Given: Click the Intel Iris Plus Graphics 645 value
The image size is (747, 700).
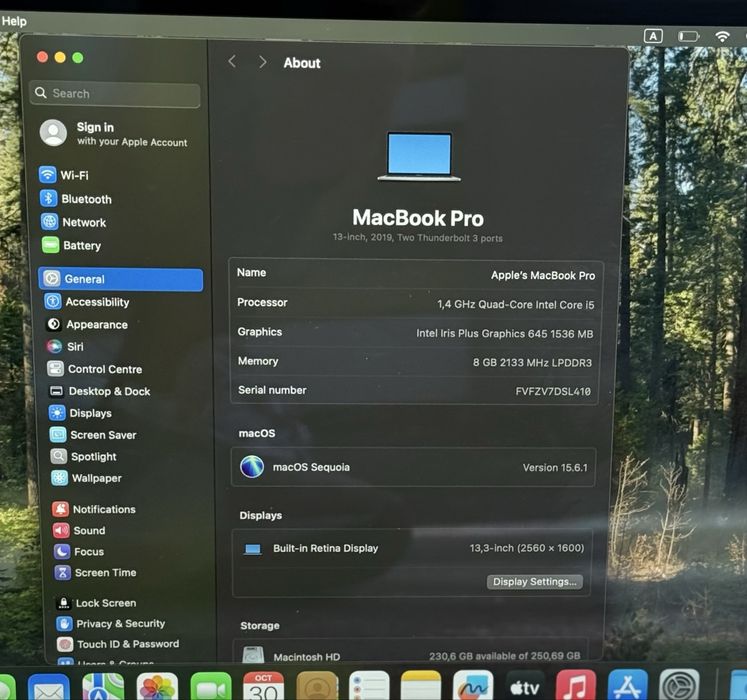Looking at the screenshot, I should 505,334.
